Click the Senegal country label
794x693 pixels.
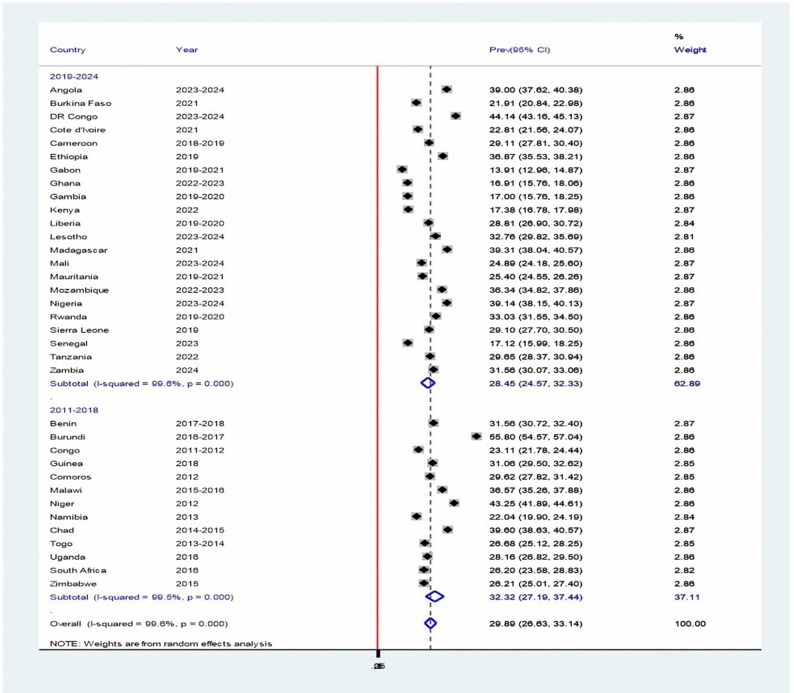click(68, 344)
